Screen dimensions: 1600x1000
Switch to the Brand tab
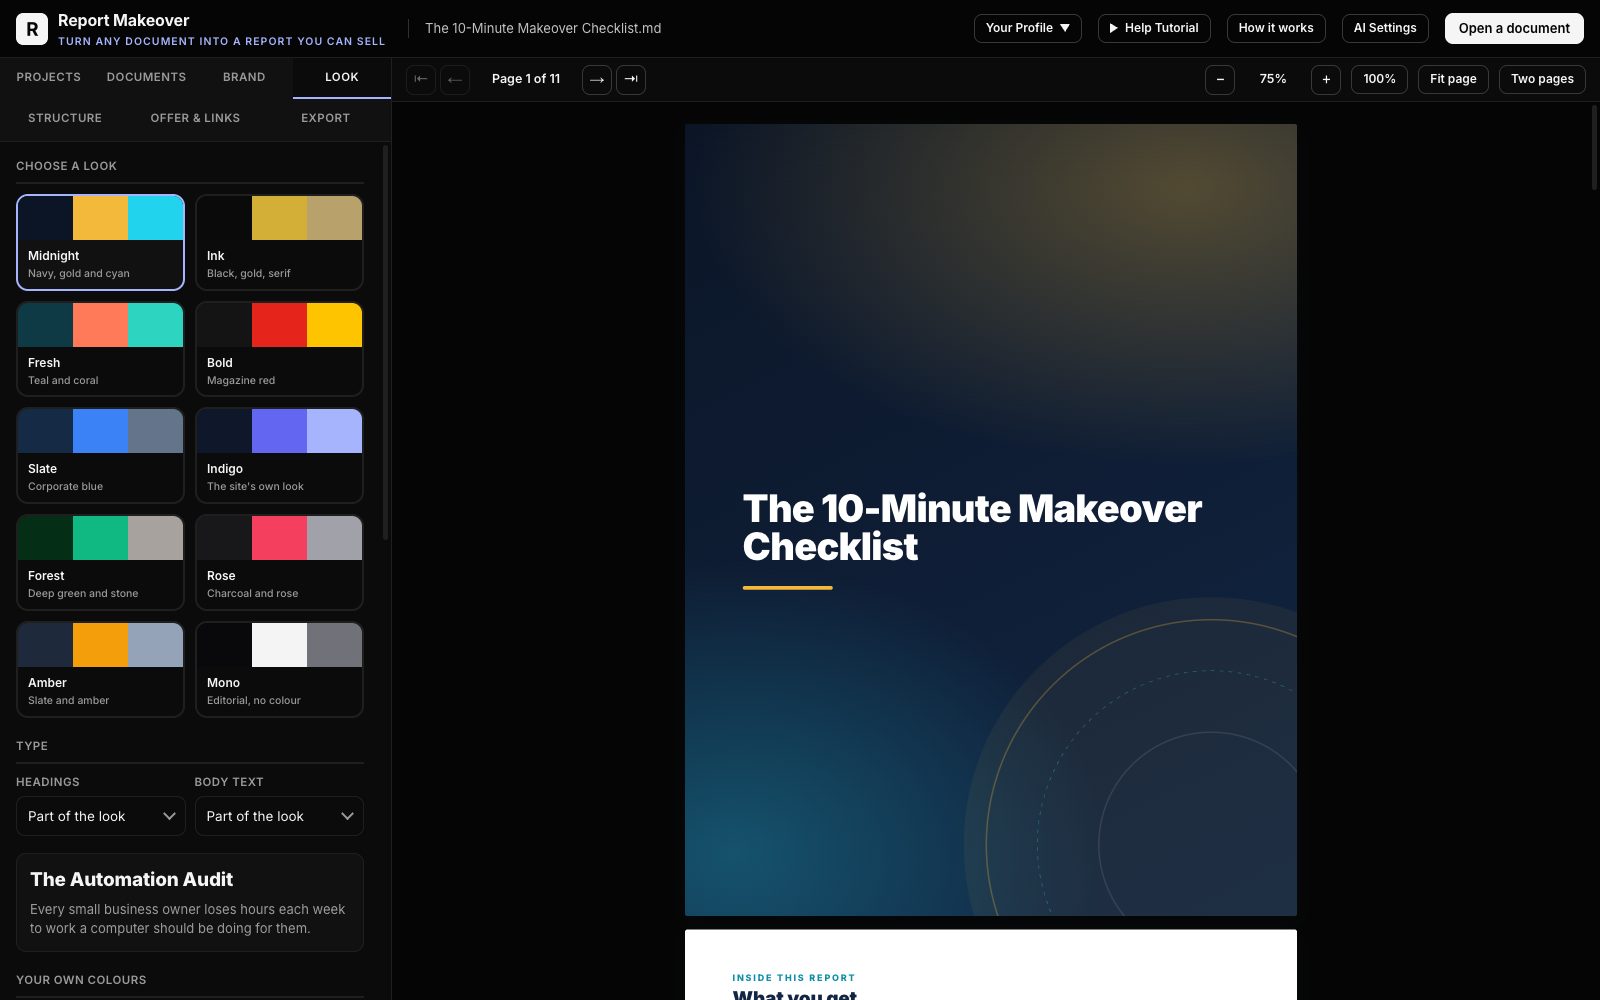244,77
